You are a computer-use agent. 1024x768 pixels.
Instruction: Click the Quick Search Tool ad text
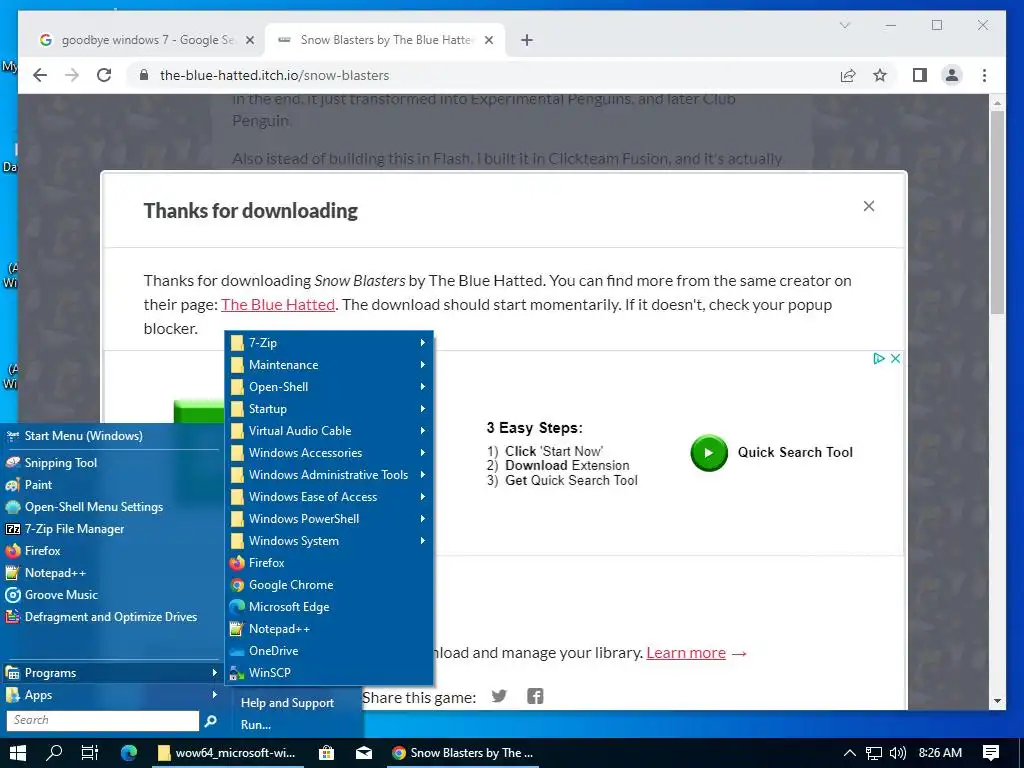pos(795,452)
